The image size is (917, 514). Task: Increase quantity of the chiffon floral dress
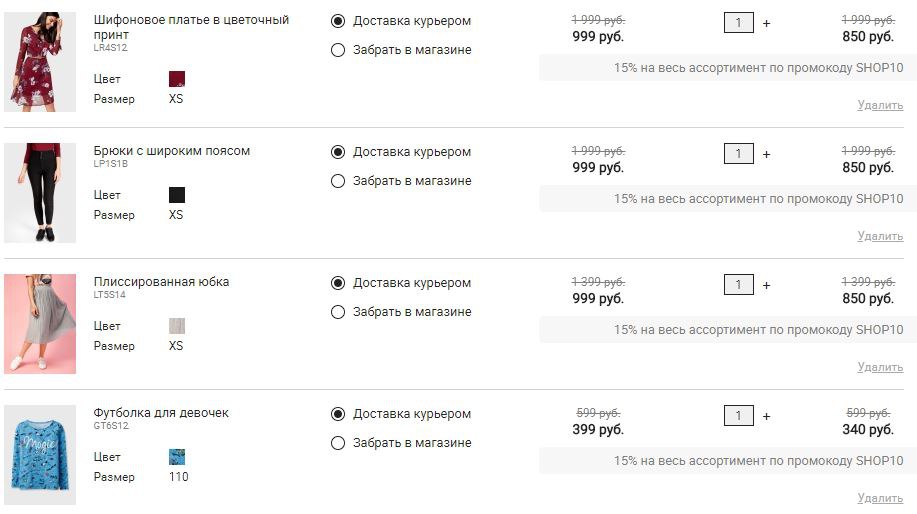[766, 23]
